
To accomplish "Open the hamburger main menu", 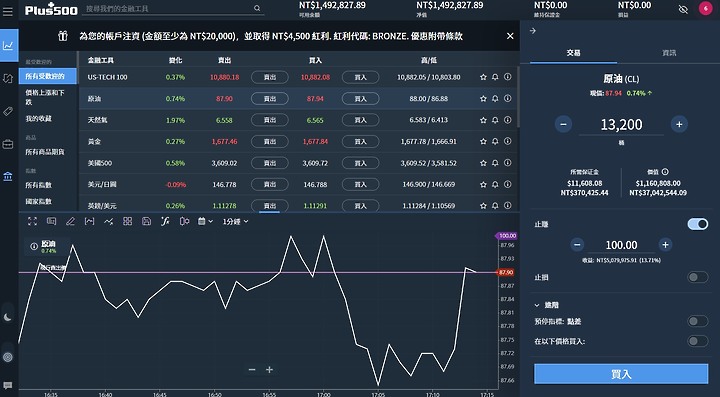I will [x=8, y=11].
